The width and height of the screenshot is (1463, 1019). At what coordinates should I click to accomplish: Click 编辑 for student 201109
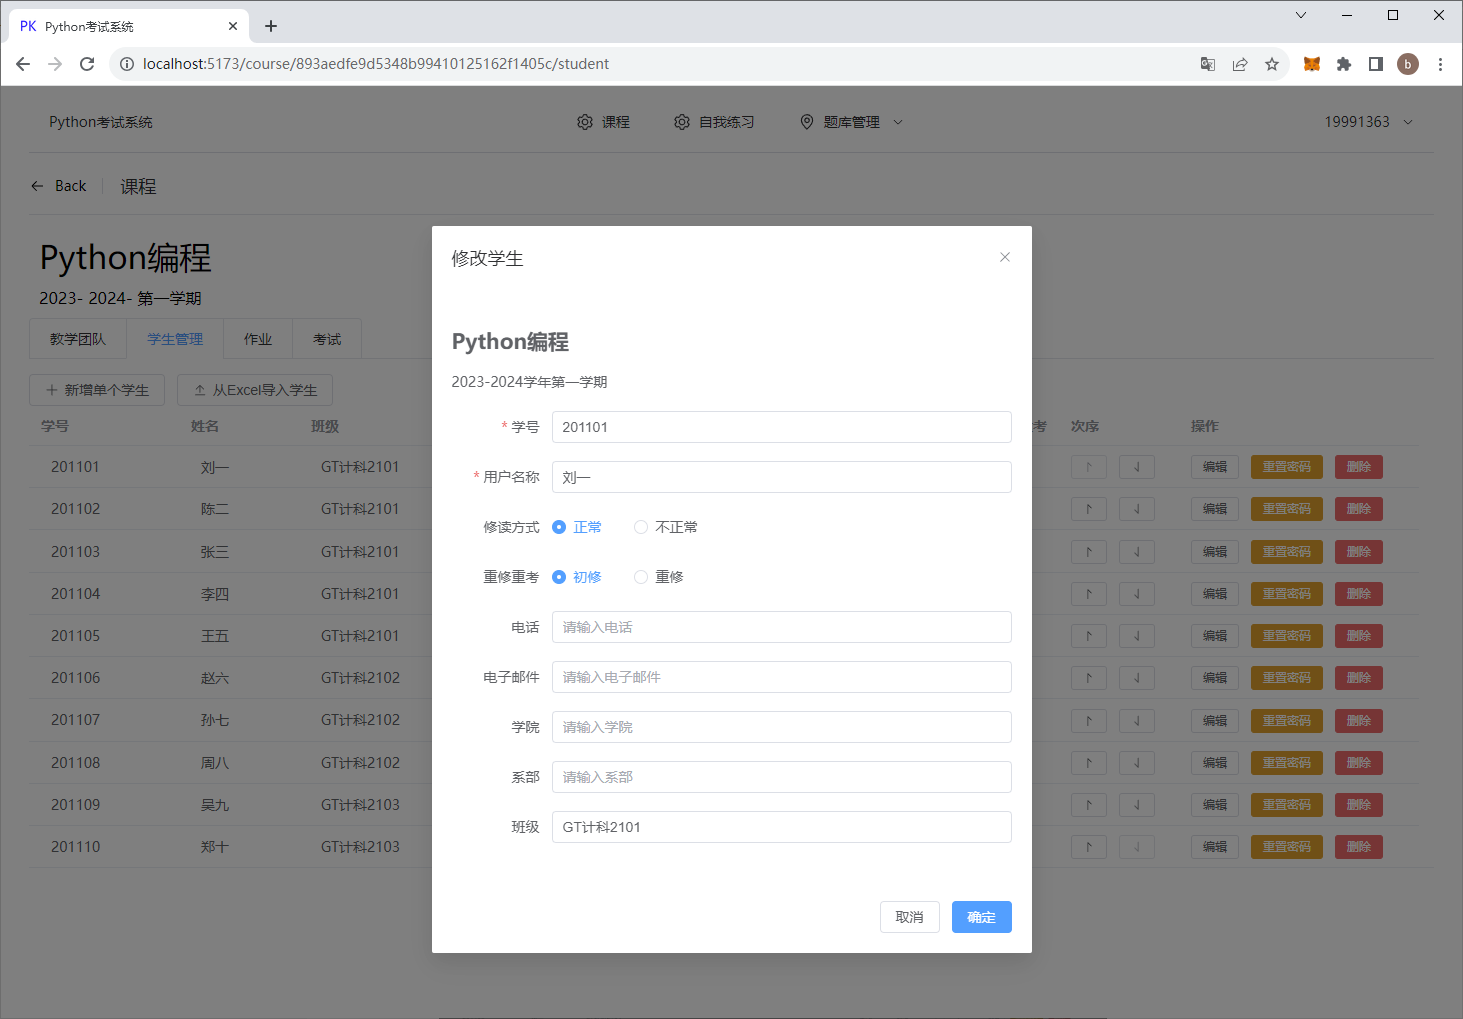pos(1215,805)
